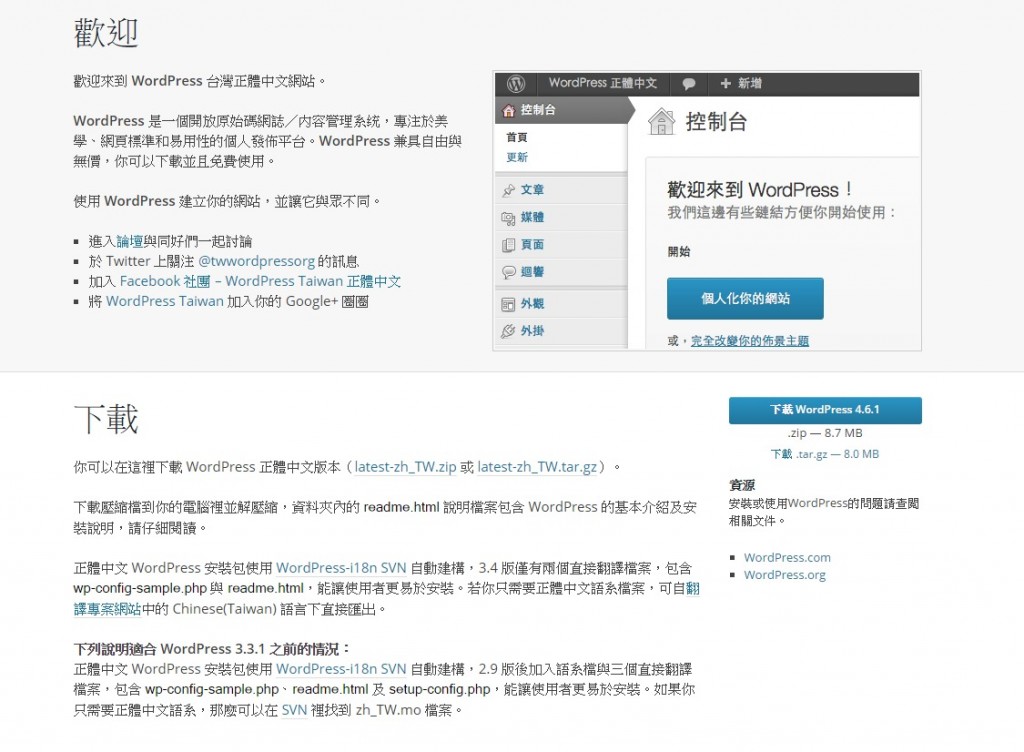Click the WordPress logo in screenshot's admin bar
Viewport: 1024px width, 752px height.
(x=516, y=84)
